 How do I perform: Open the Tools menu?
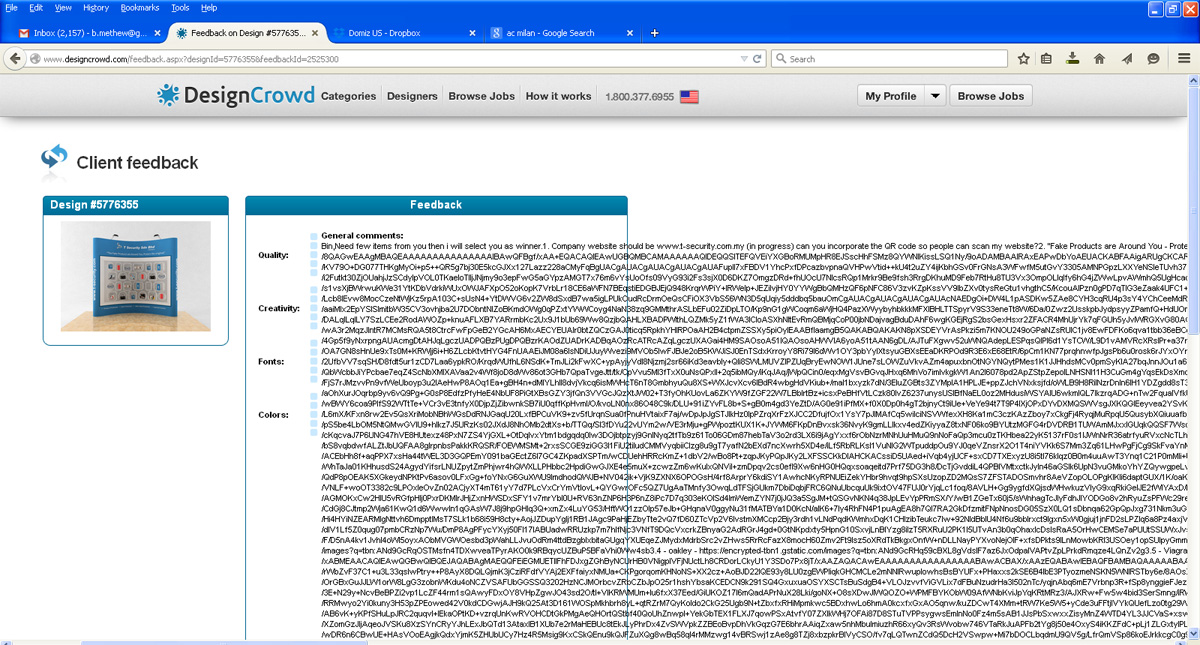point(180,7)
